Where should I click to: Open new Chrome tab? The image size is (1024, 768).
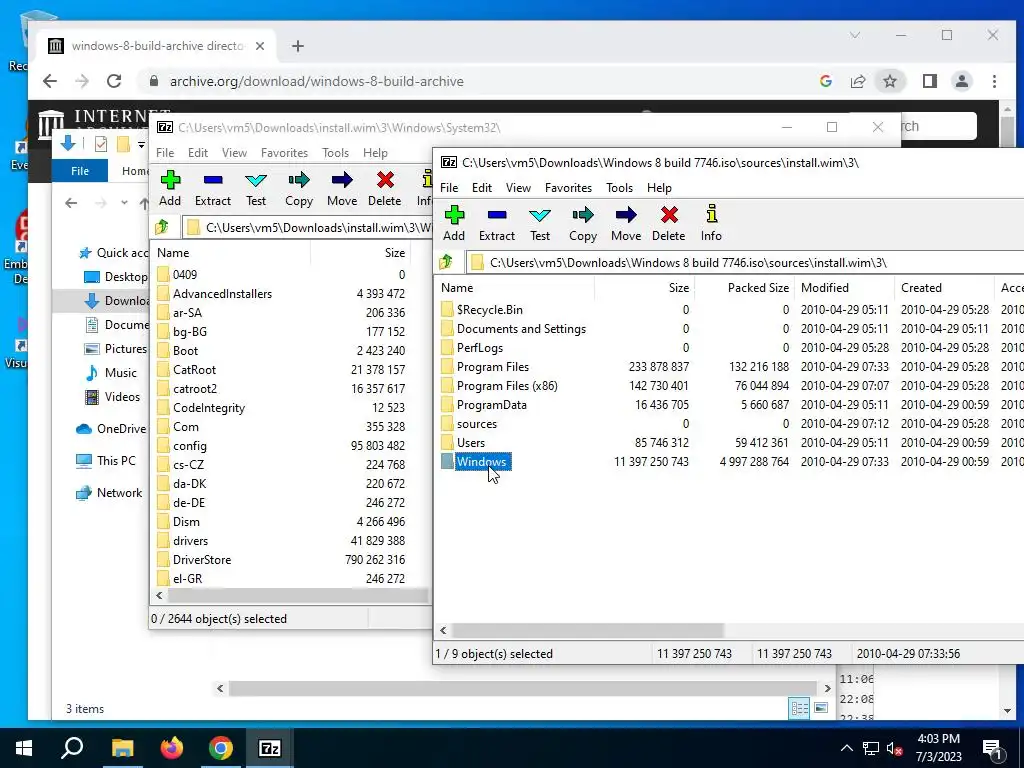tap(298, 46)
